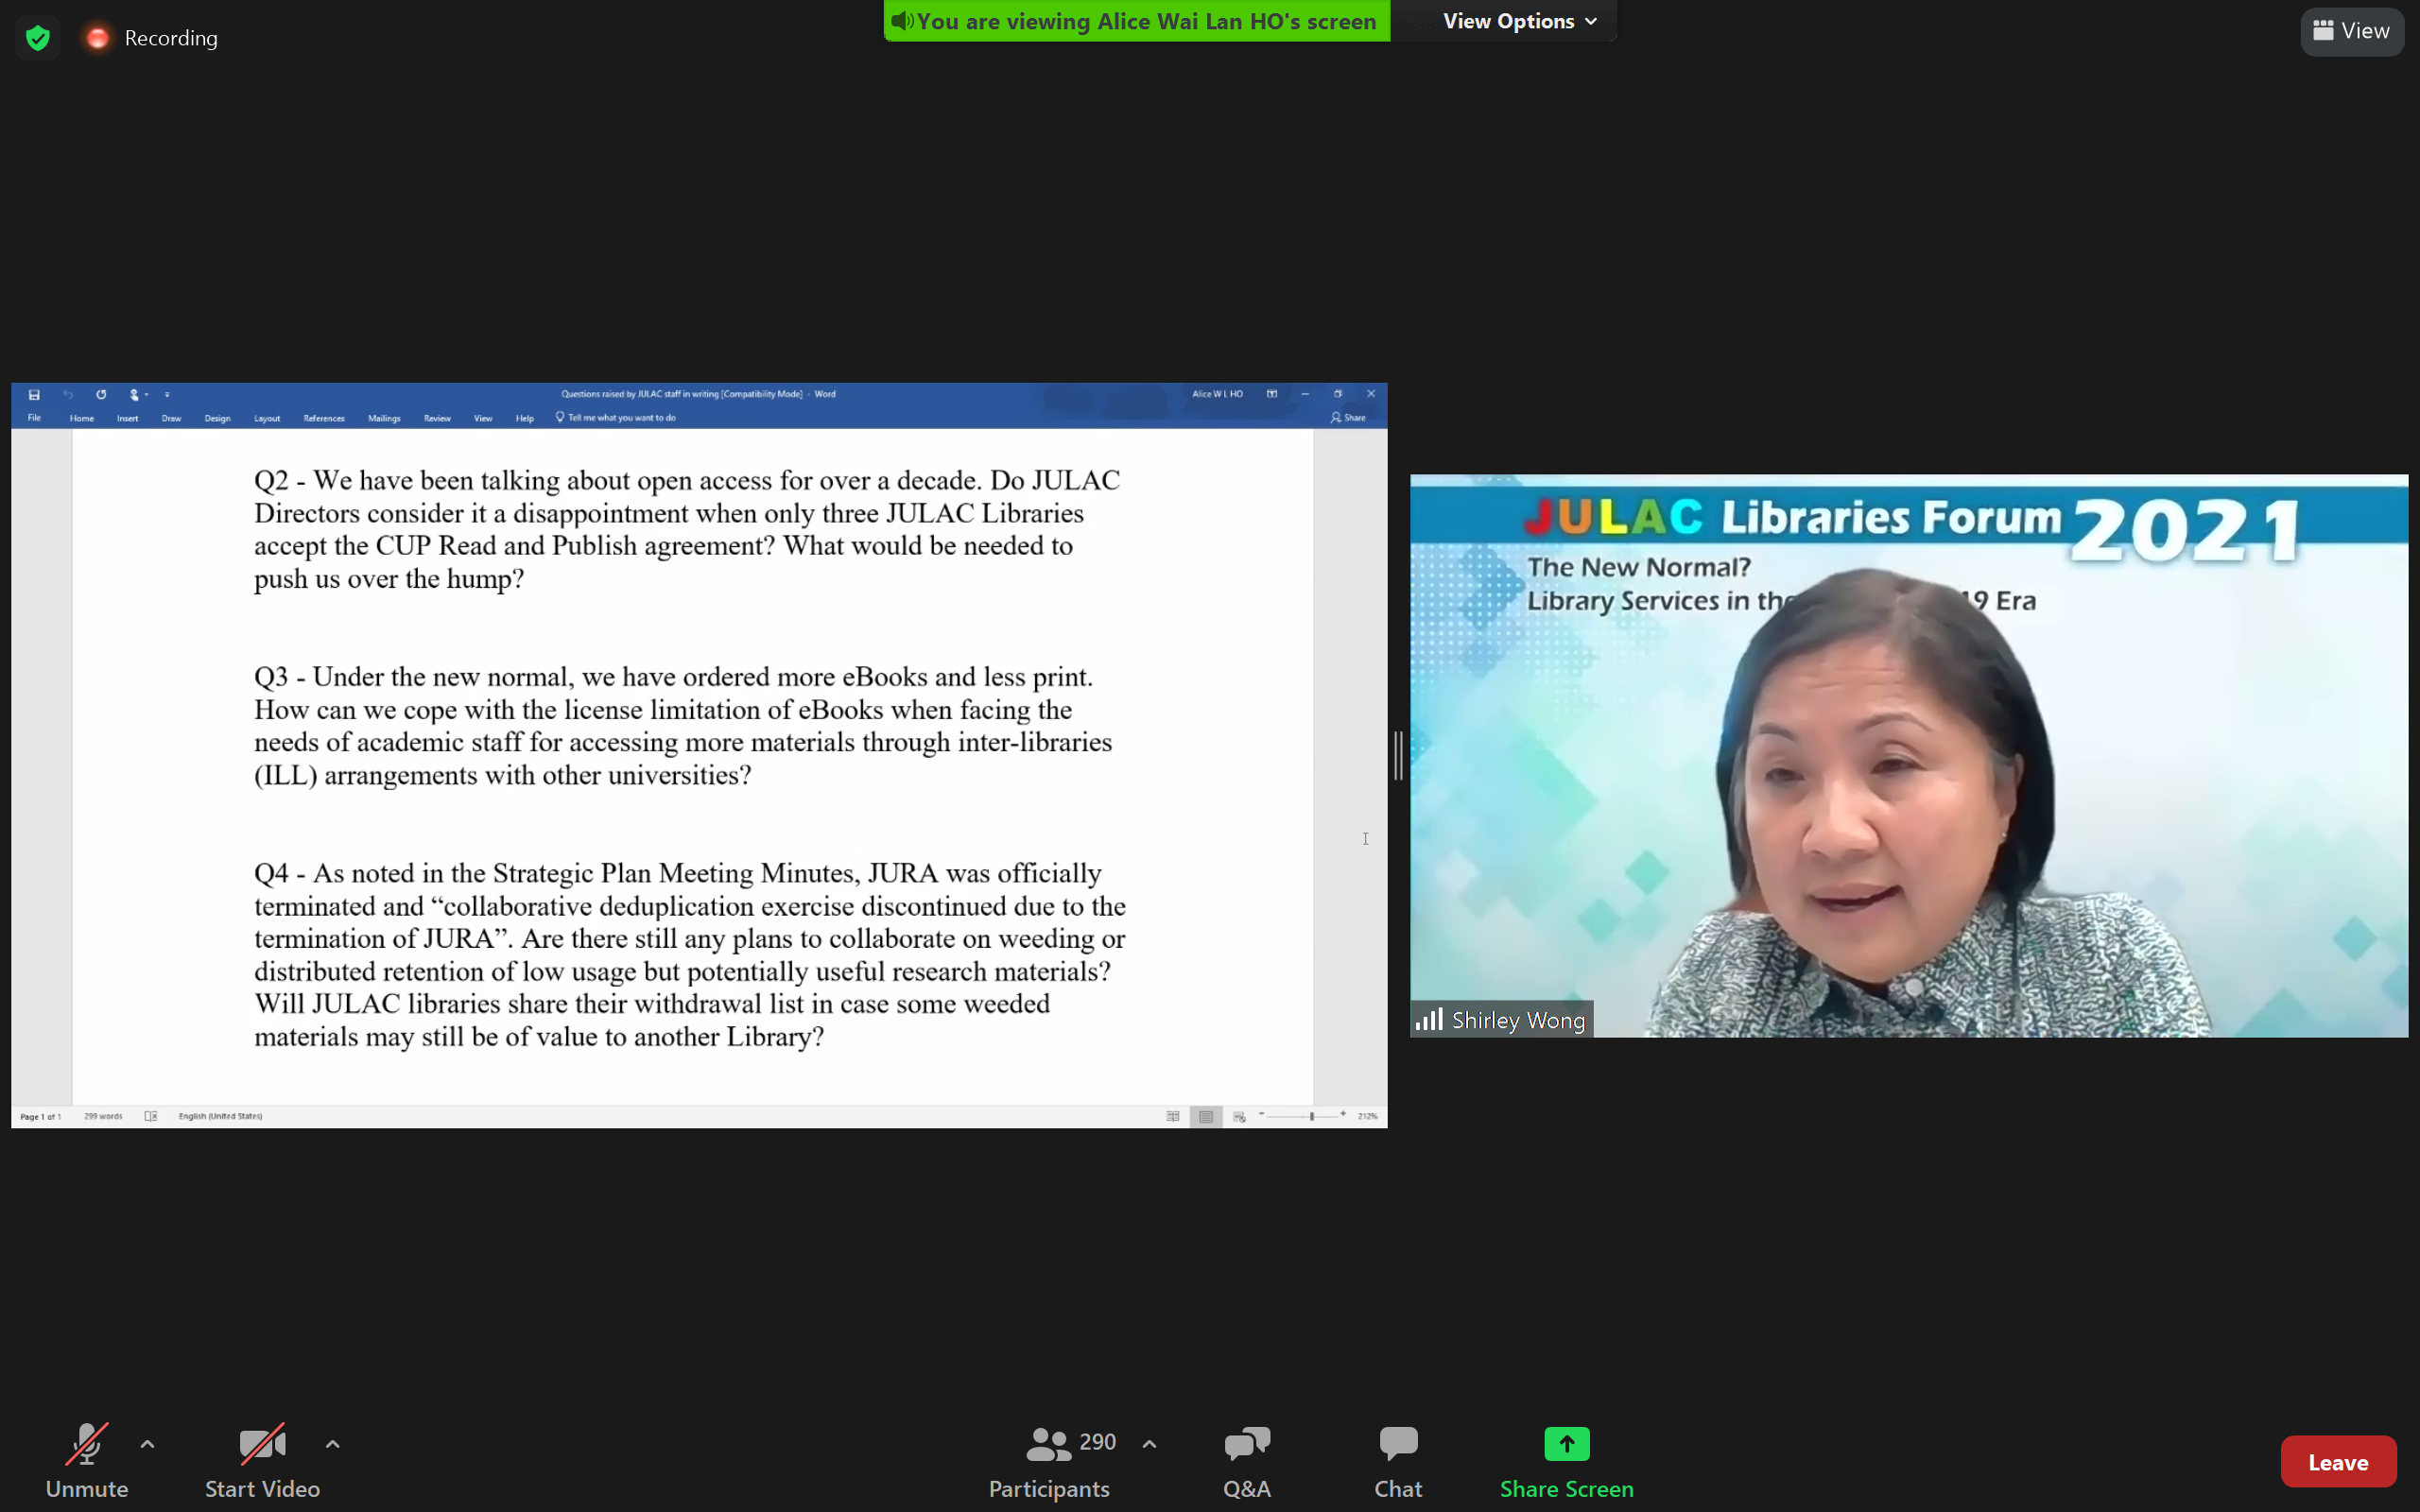Click Shirley Wong's video thumbnail

coord(1908,756)
